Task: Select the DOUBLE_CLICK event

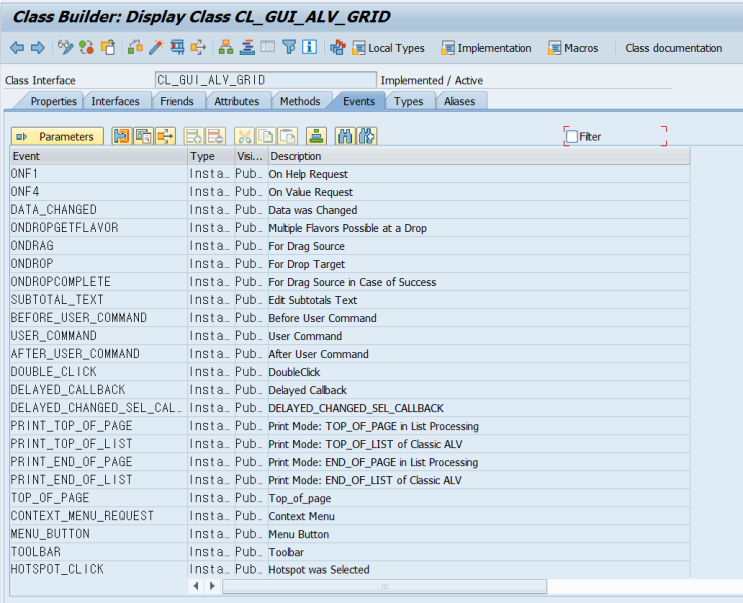Action: pyautogui.click(x=99, y=372)
